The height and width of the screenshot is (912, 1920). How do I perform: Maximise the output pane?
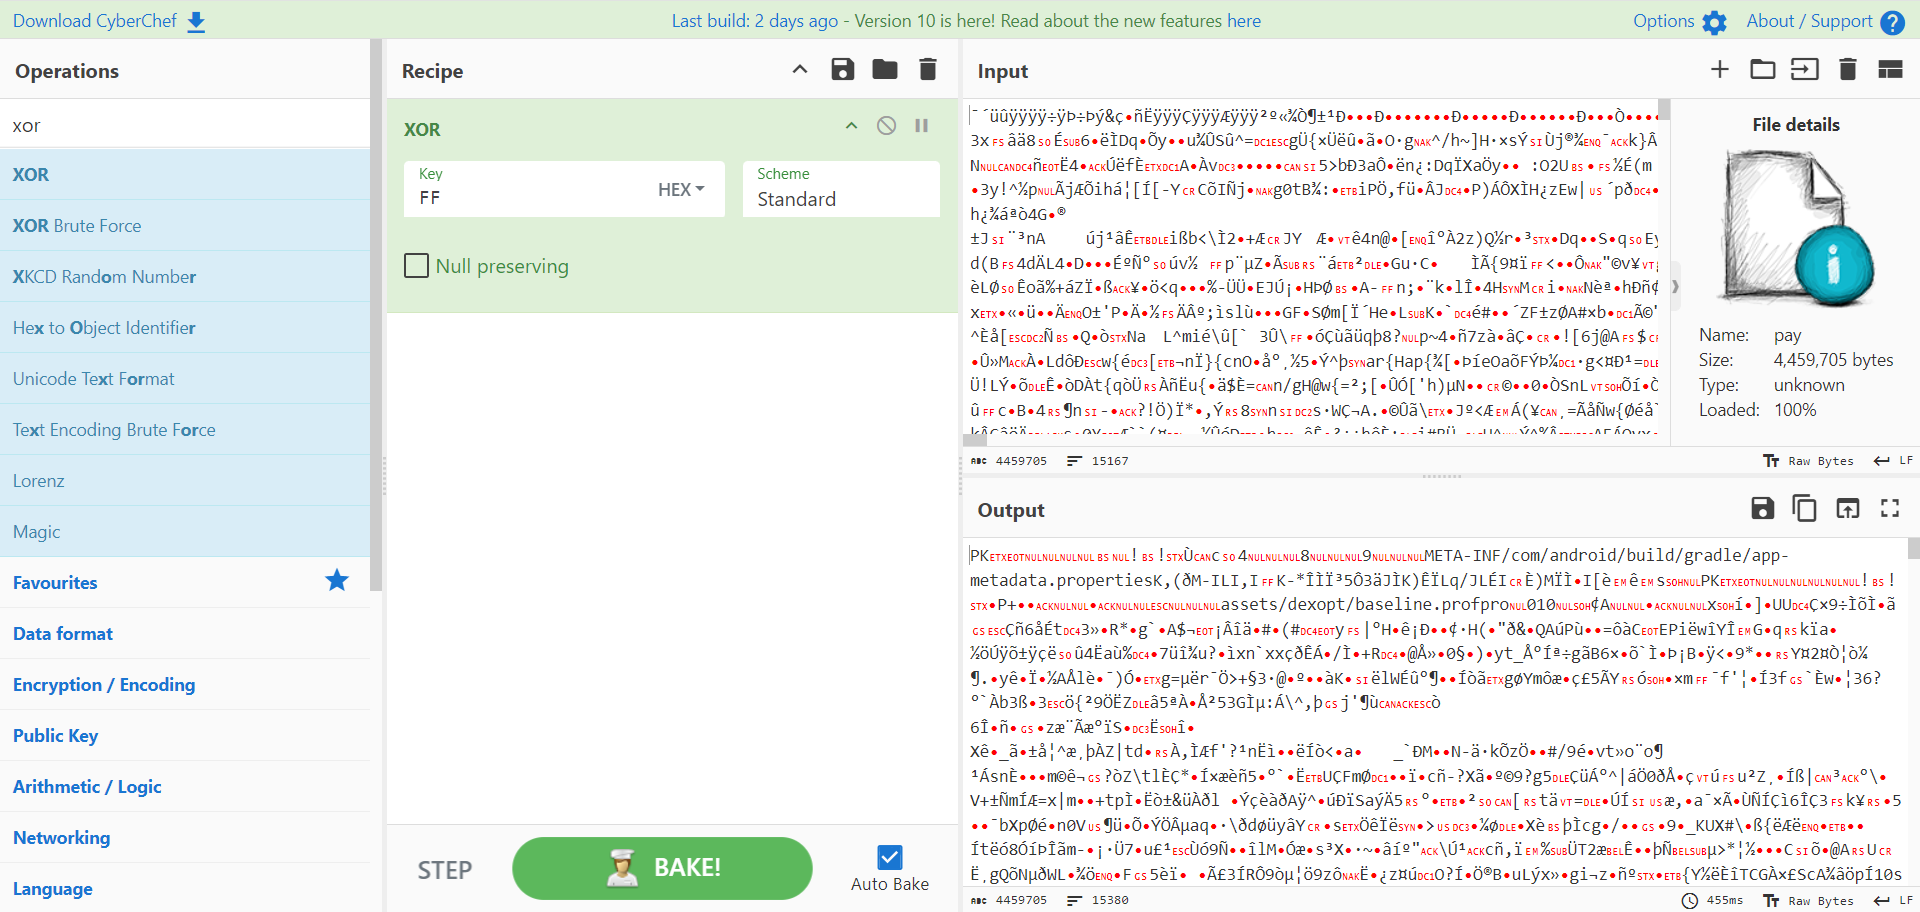coord(1889,509)
